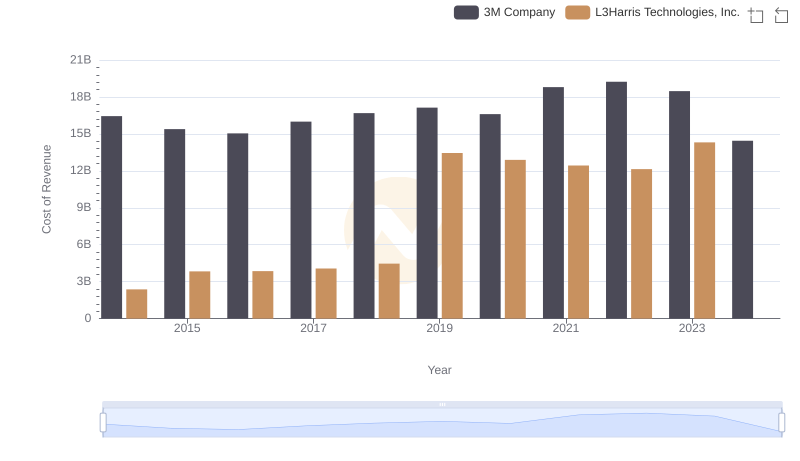The image size is (800, 461).
Task: Click the tallest 3M bar for 2022
Action: click(616, 200)
